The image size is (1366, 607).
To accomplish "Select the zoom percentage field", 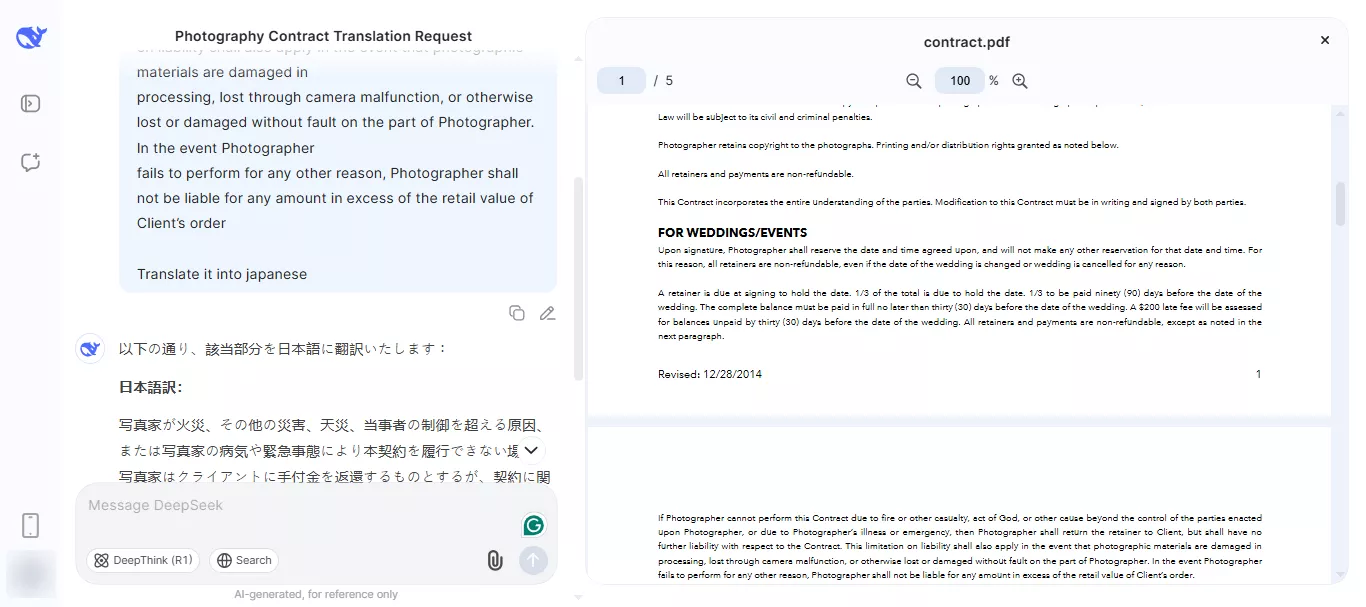I will coord(959,80).
